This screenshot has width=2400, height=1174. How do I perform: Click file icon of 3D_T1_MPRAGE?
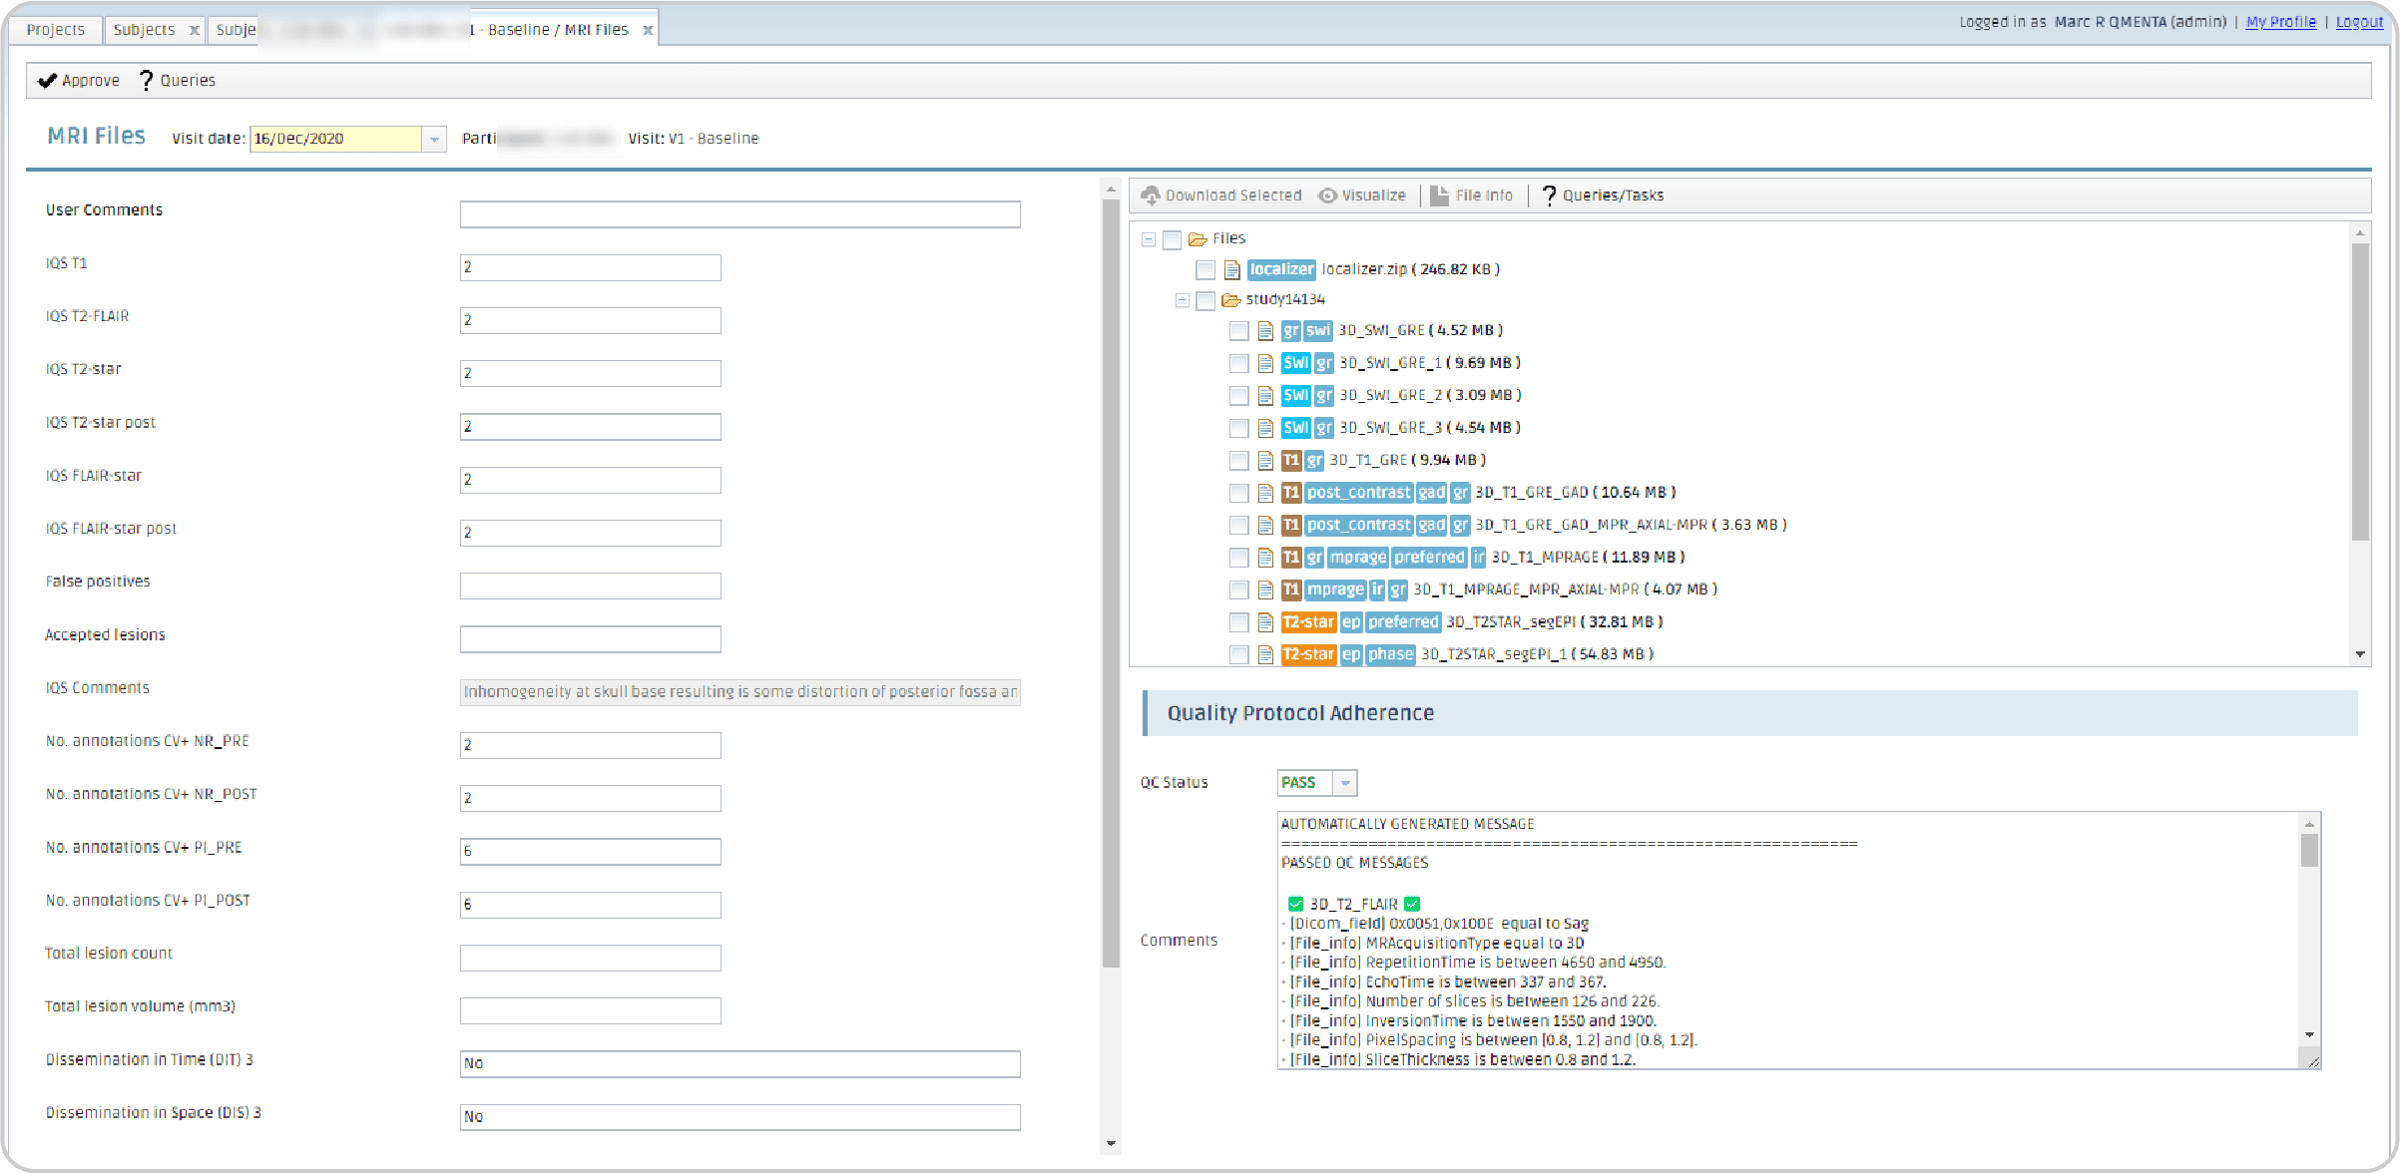point(1265,557)
